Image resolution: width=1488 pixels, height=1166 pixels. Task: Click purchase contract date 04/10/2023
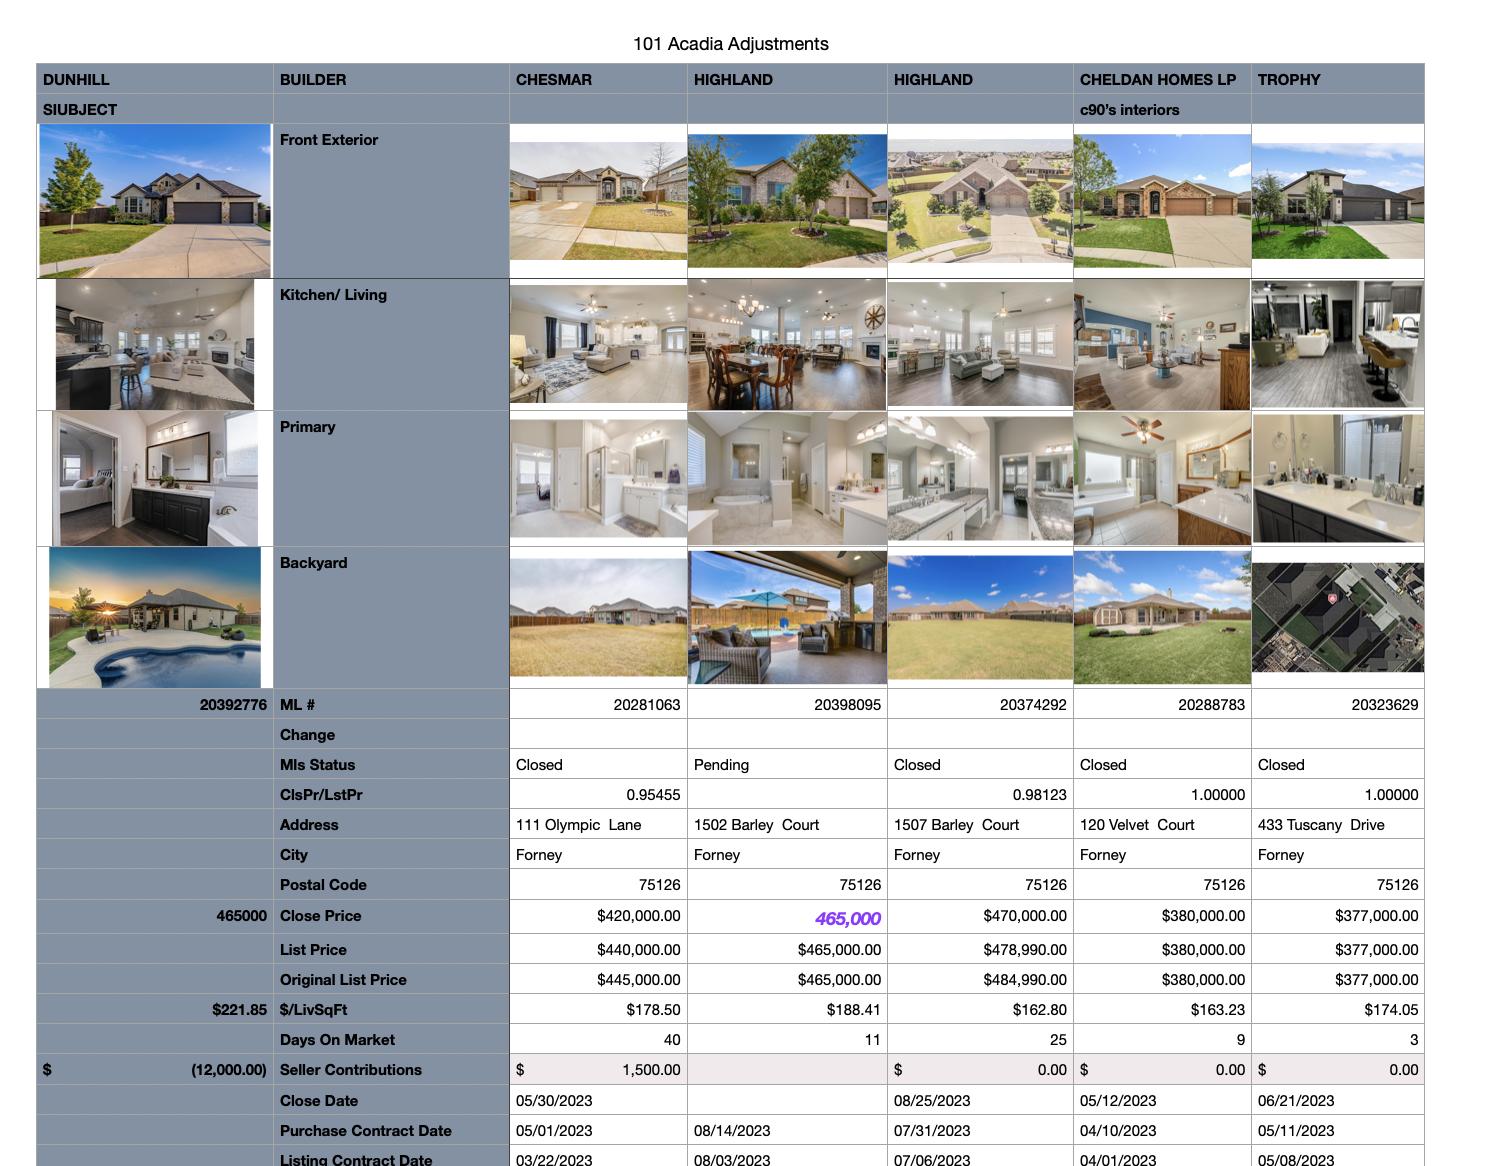click(1118, 1131)
